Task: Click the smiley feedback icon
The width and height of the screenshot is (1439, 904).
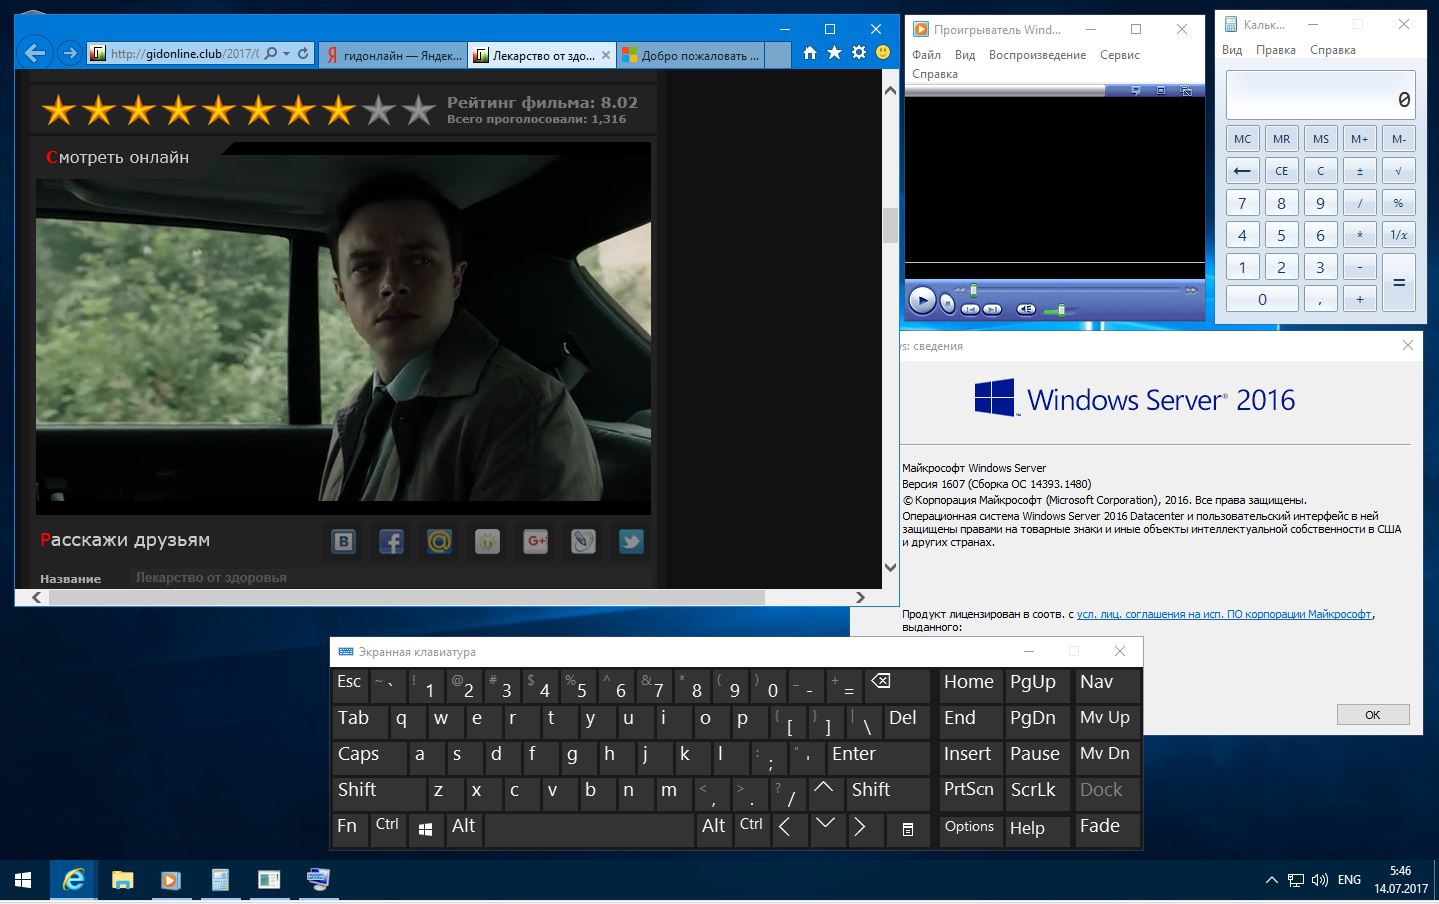Action: coord(883,53)
